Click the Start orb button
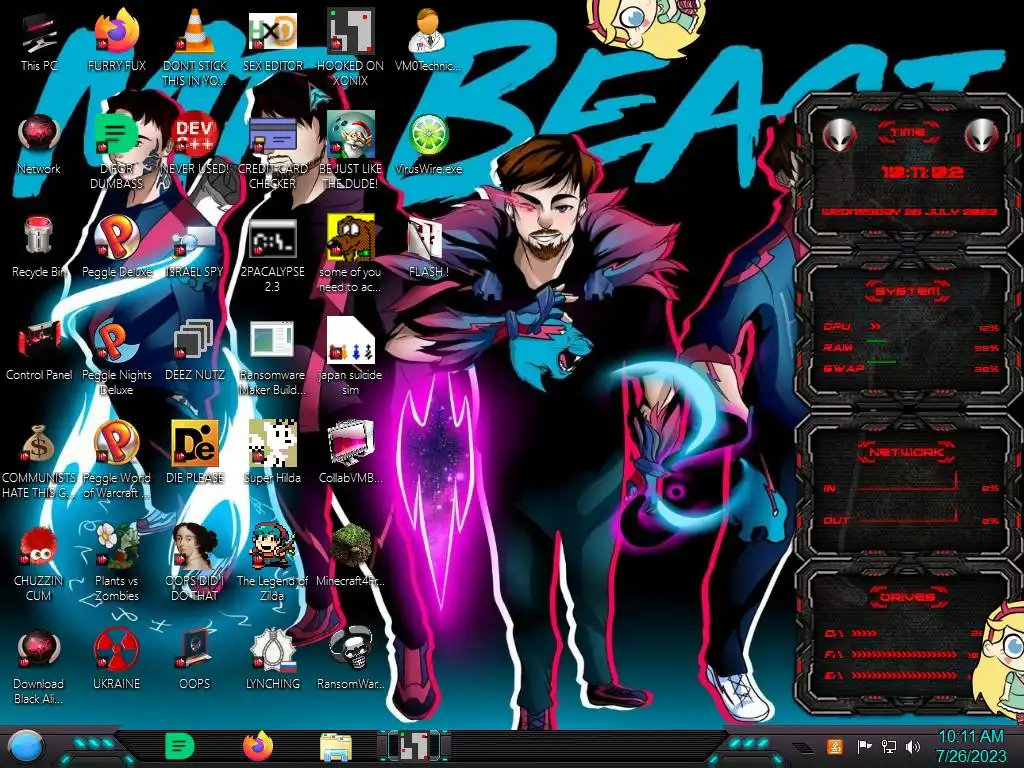Image resolution: width=1024 pixels, height=768 pixels. pos(26,746)
